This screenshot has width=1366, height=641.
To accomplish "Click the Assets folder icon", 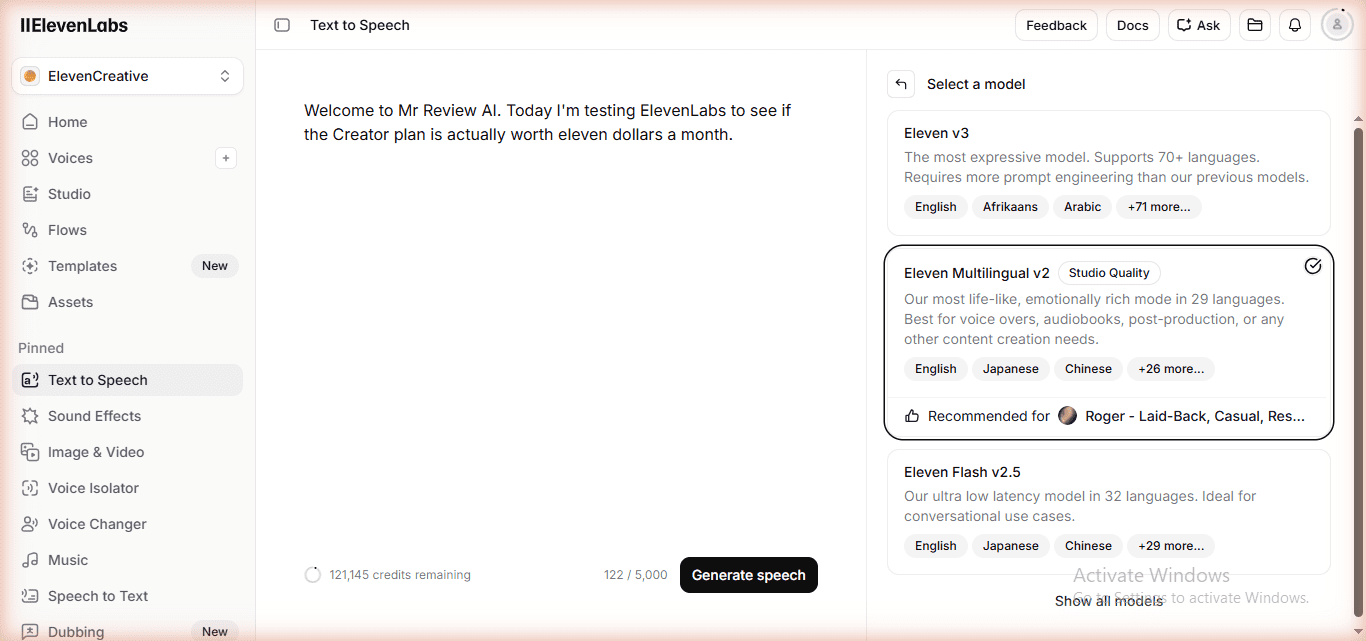I will (30, 302).
